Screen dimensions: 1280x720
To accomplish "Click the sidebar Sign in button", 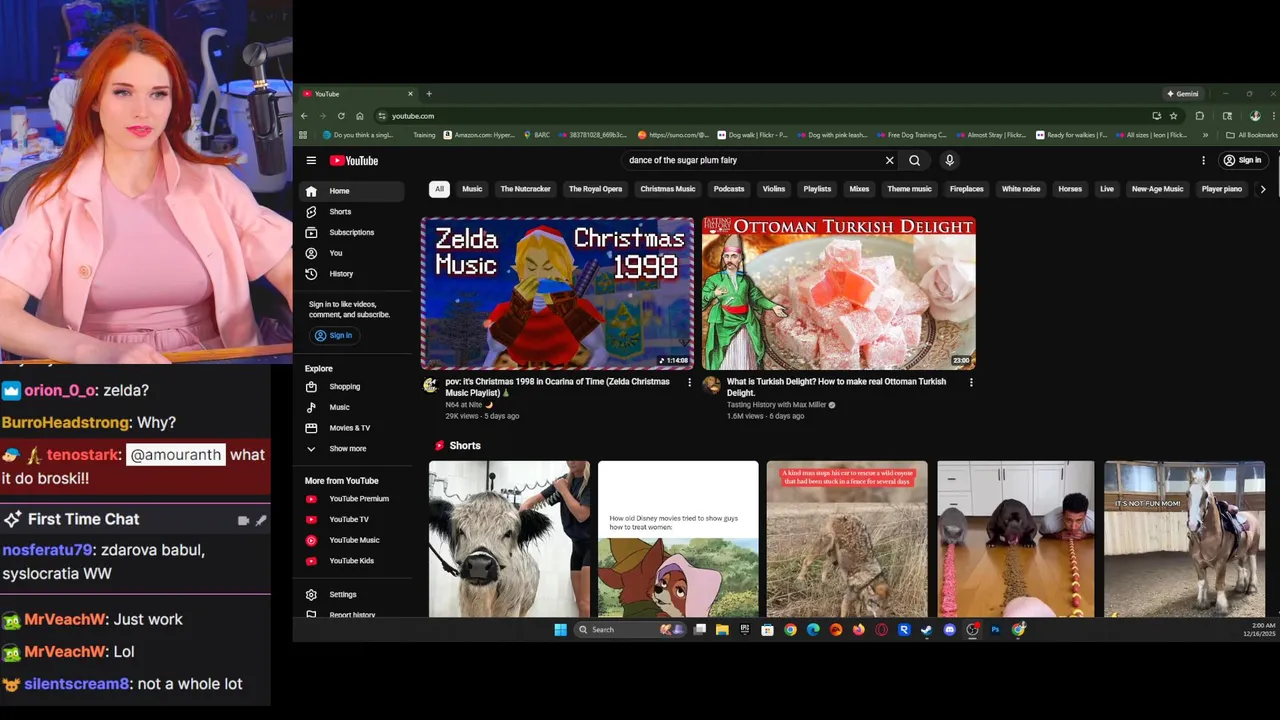I will click(334, 335).
